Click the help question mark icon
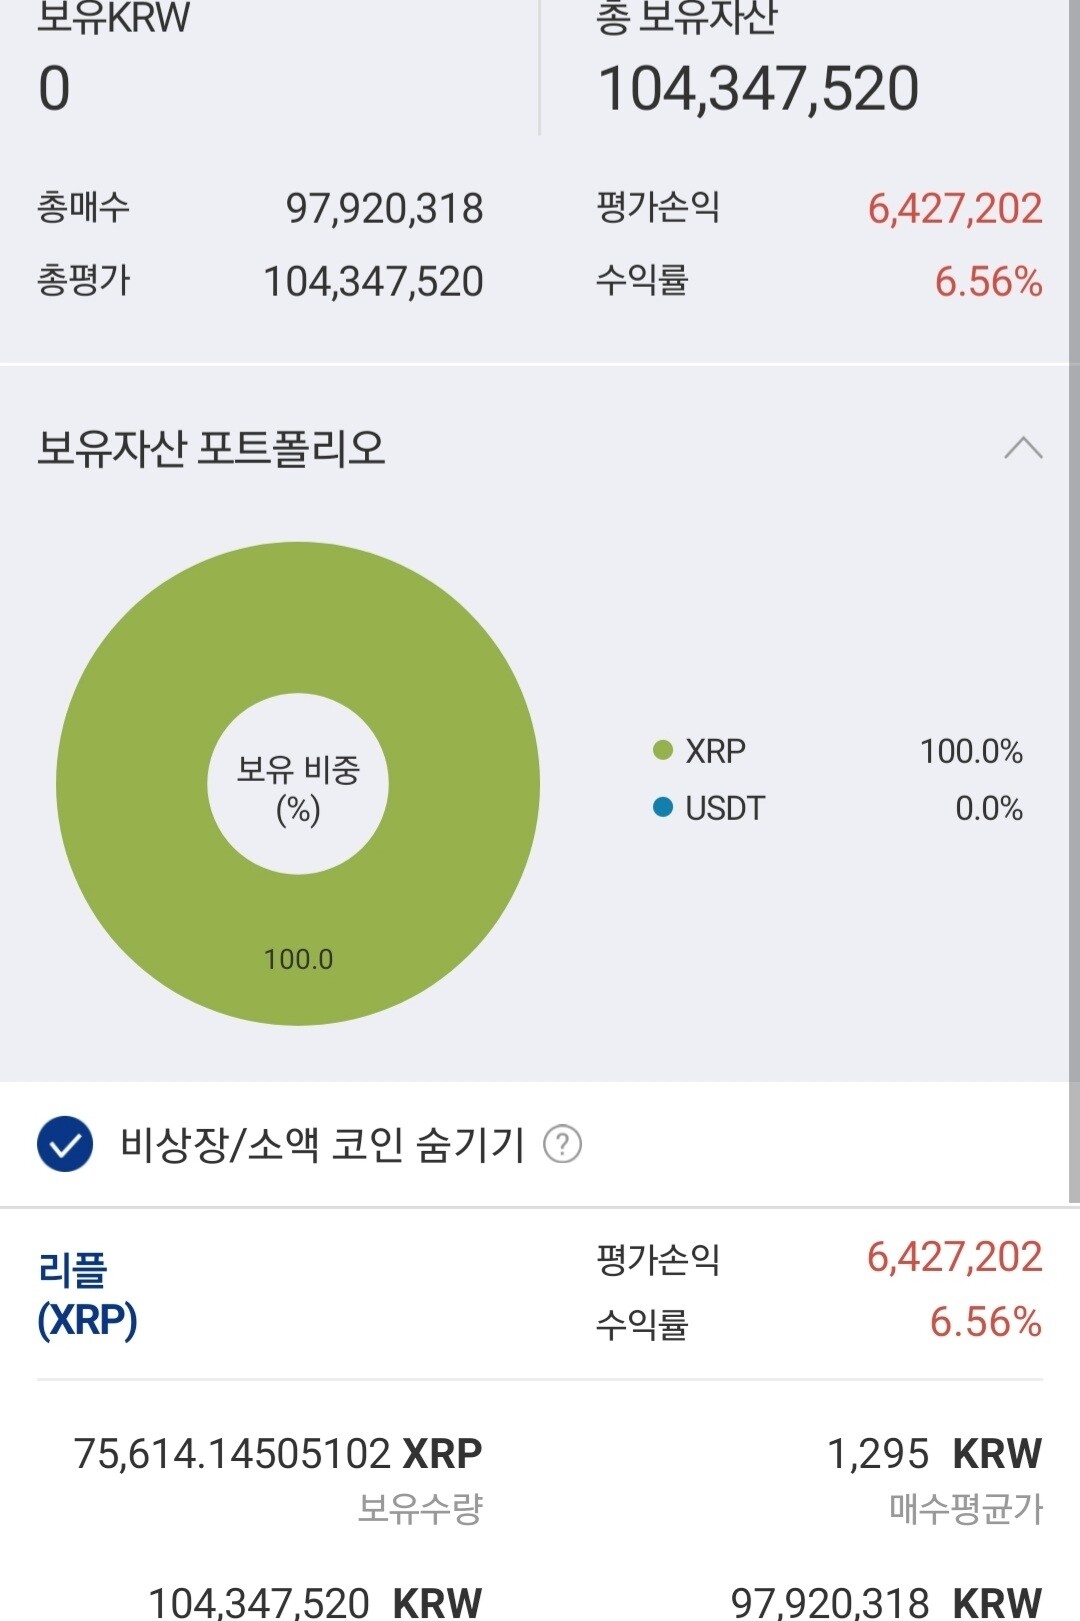1080x1621 pixels. [x=562, y=1144]
